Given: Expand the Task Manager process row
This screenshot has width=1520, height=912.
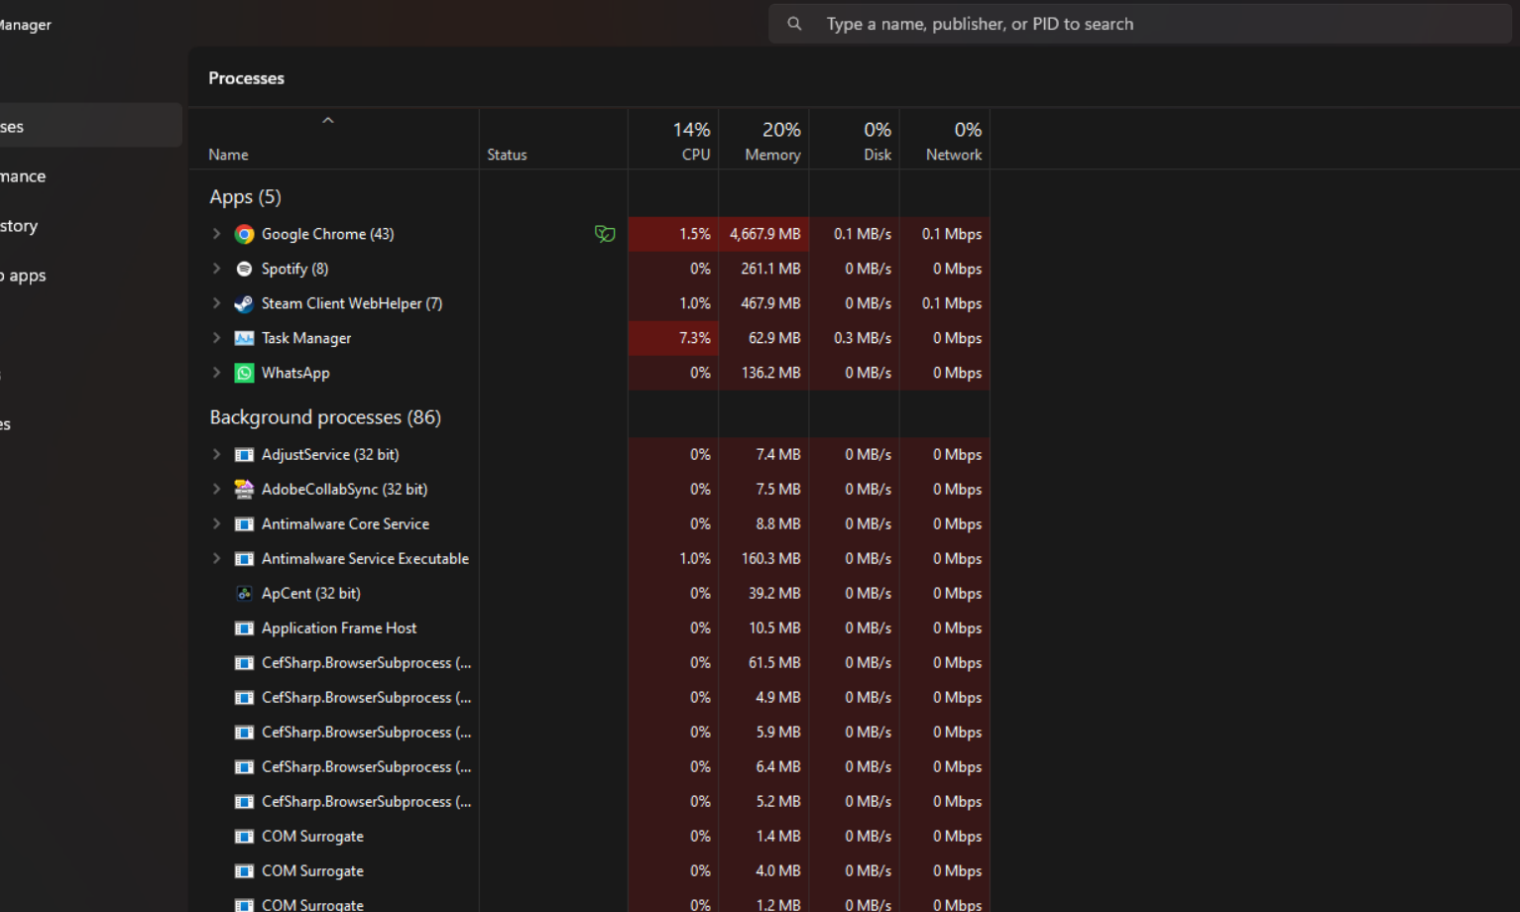Looking at the screenshot, I should (216, 338).
